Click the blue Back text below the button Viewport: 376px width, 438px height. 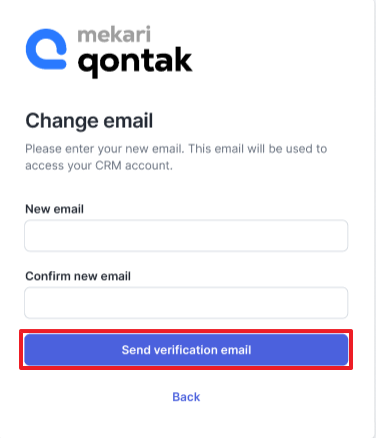pyautogui.click(x=186, y=397)
